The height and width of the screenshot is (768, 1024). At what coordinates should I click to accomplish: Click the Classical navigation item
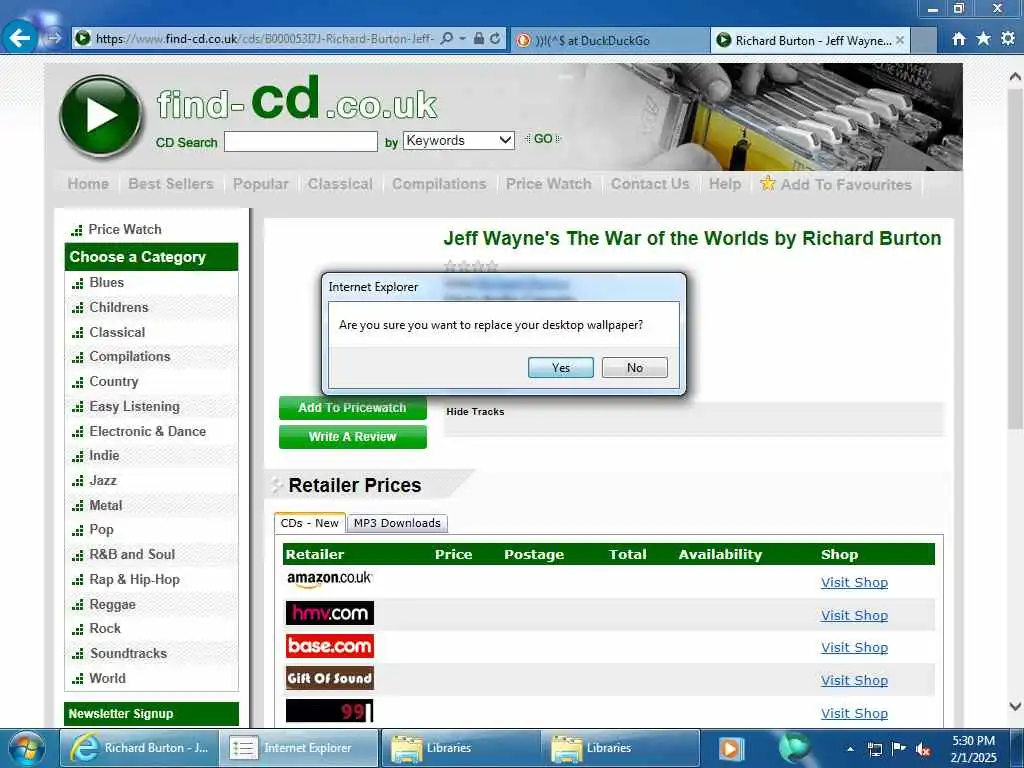tap(340, 184)
